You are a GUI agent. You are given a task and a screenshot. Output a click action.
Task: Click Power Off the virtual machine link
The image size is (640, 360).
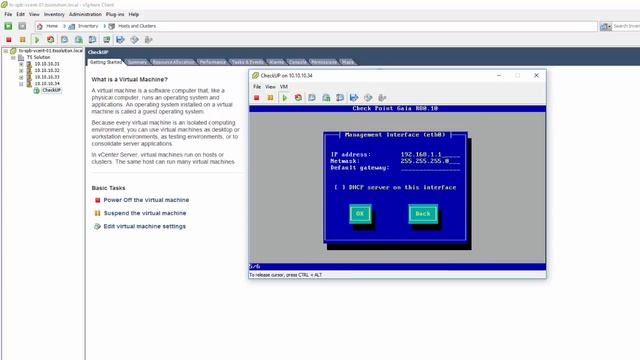(x=146, y=200)
